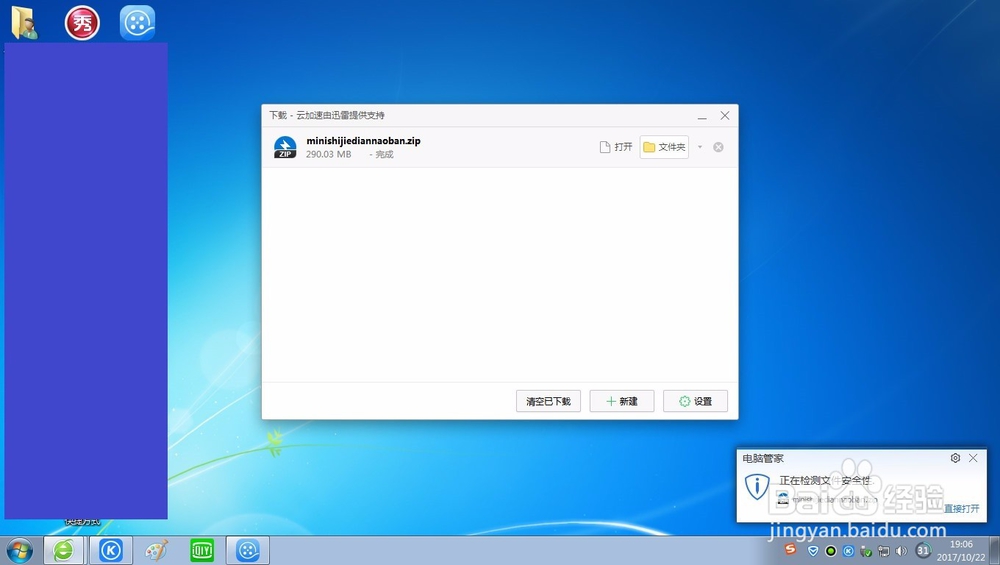Expand the dropdown arrow beside 文件夹
1000x565 pixels.
pos(700,147)
